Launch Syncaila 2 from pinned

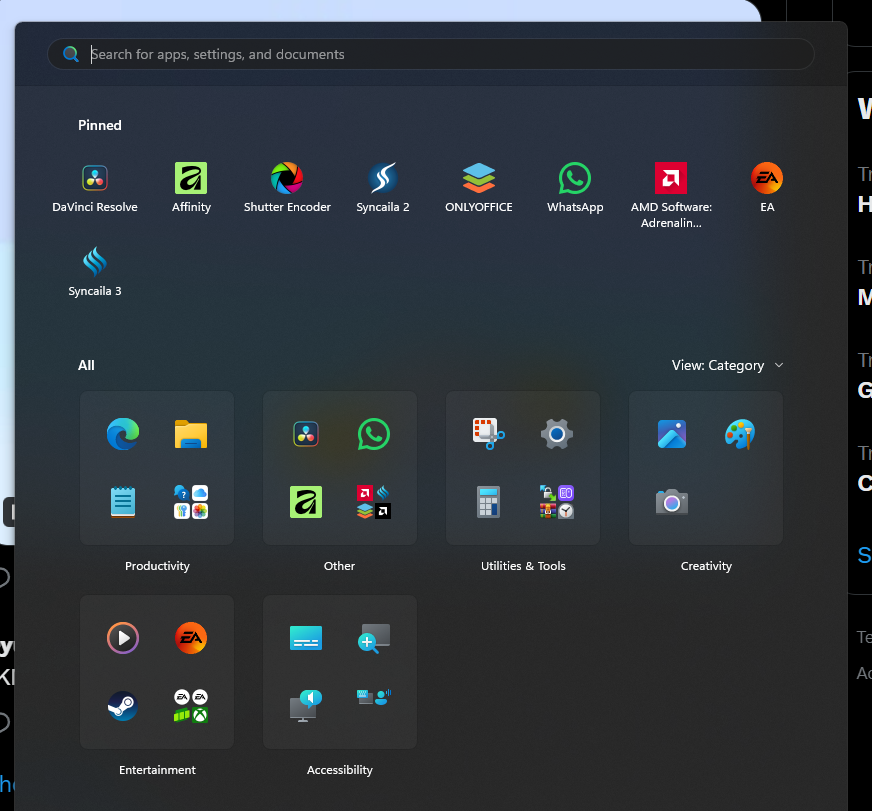383,189
